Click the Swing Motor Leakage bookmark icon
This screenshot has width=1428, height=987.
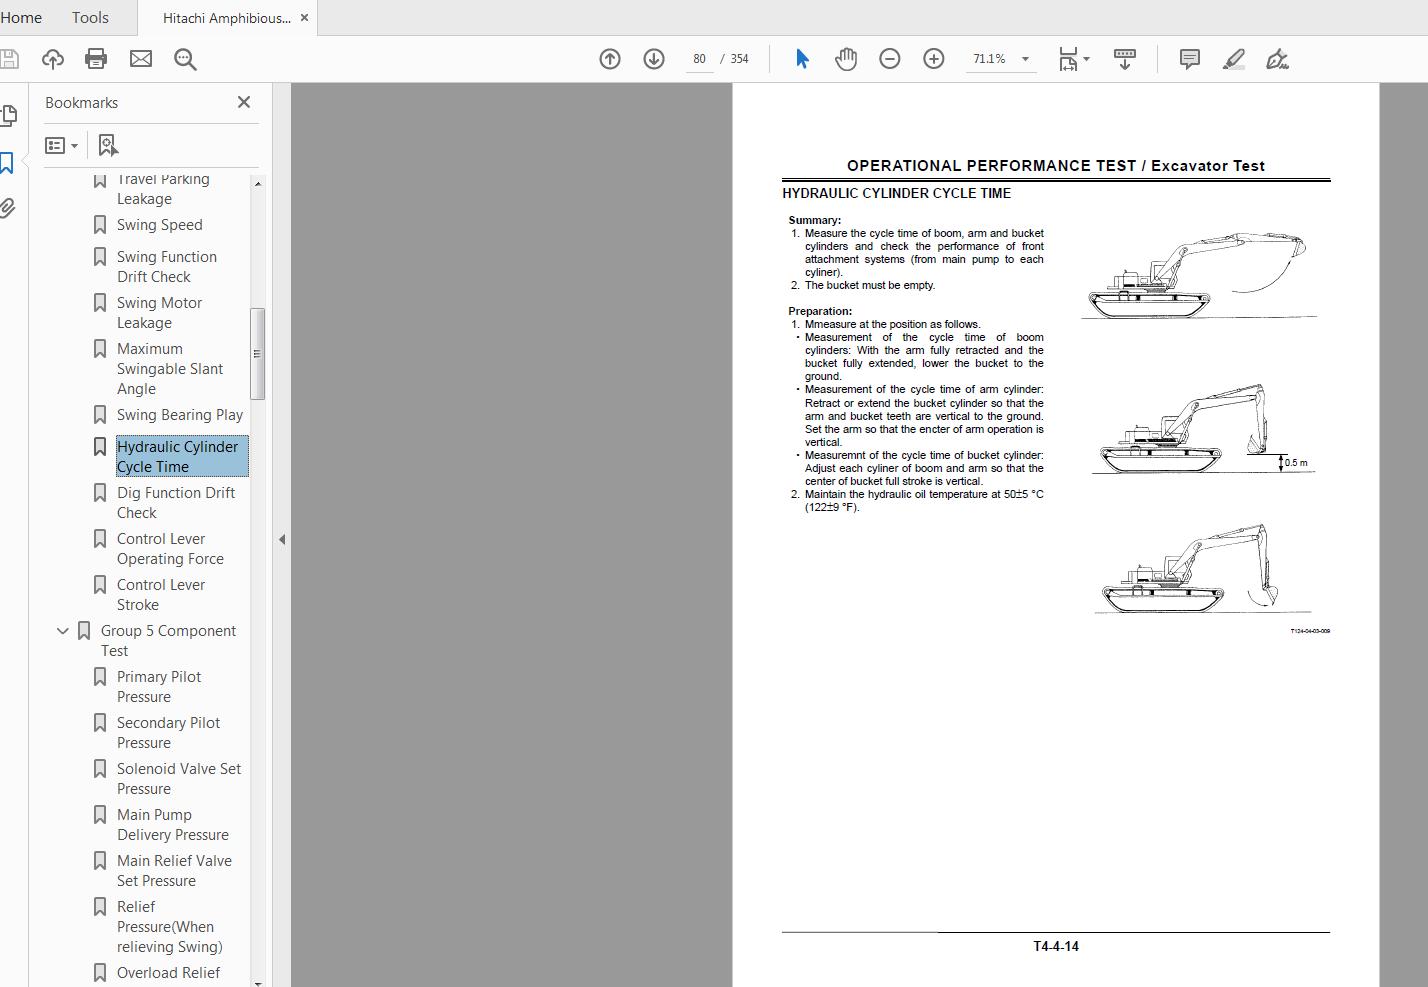point(100,303)
